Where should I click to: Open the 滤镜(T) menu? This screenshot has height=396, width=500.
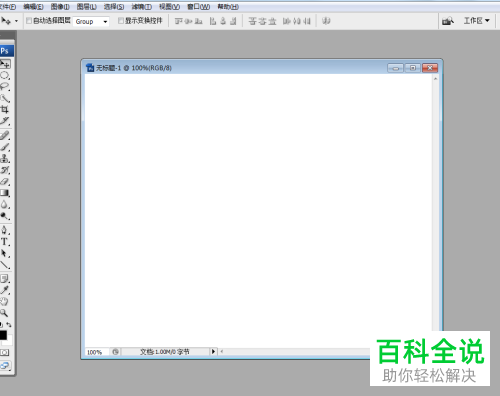click(x=142, y=7)
